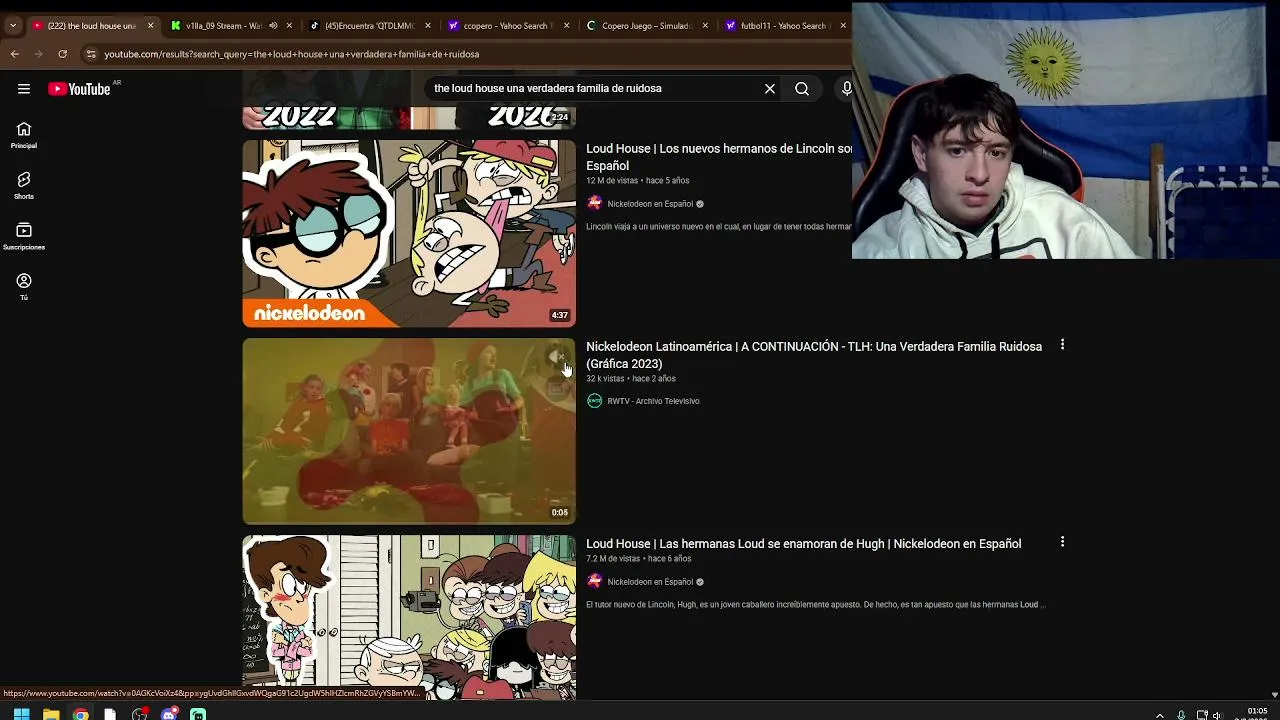
Task: Clear the YouTube search box text
Action: pyautogui.click(x=770, y=88)
